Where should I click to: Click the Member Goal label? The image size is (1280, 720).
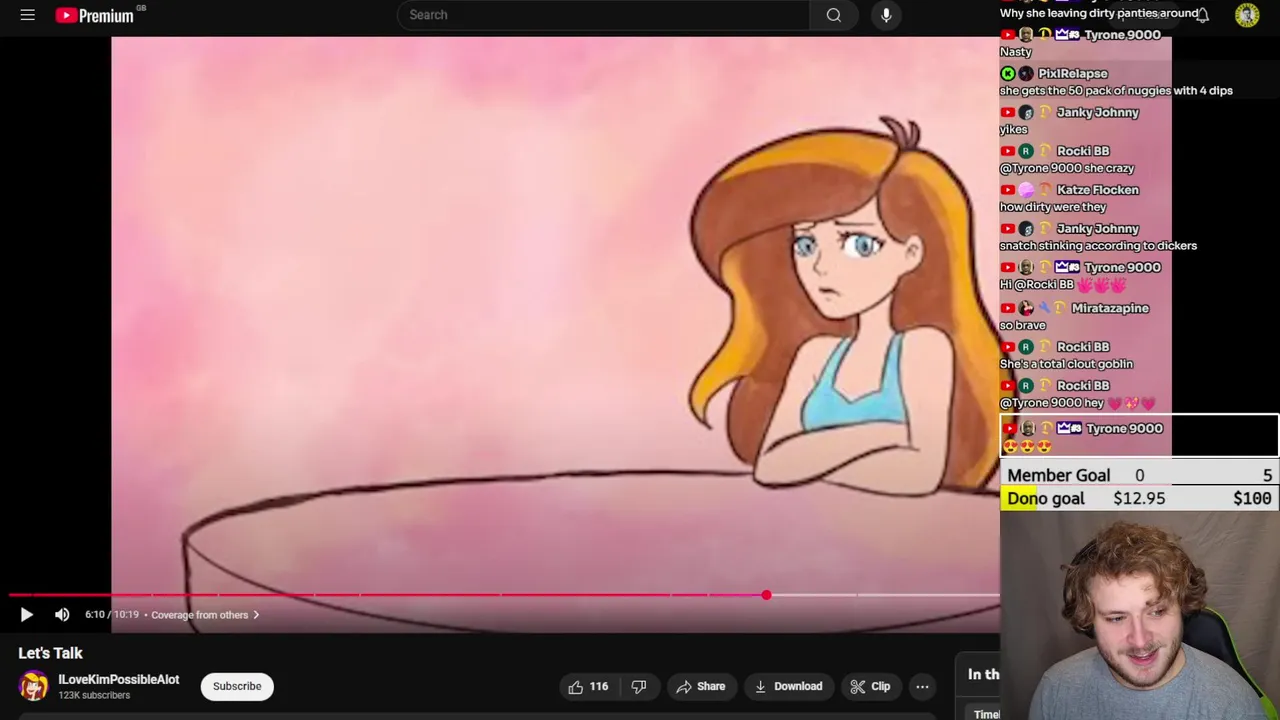coord(1058,475)
